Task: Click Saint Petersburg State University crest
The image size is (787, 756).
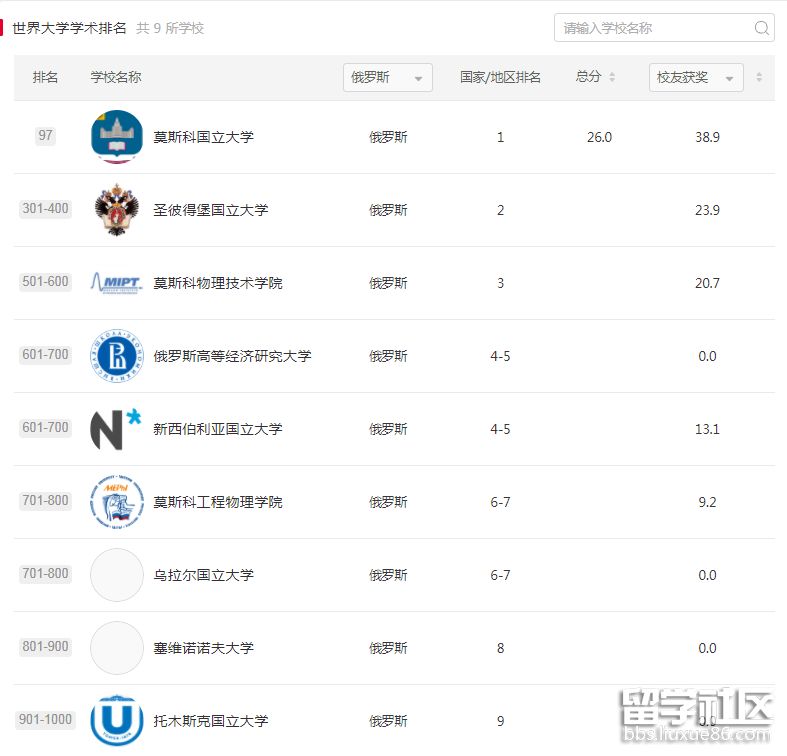Action: pos(116,210)
